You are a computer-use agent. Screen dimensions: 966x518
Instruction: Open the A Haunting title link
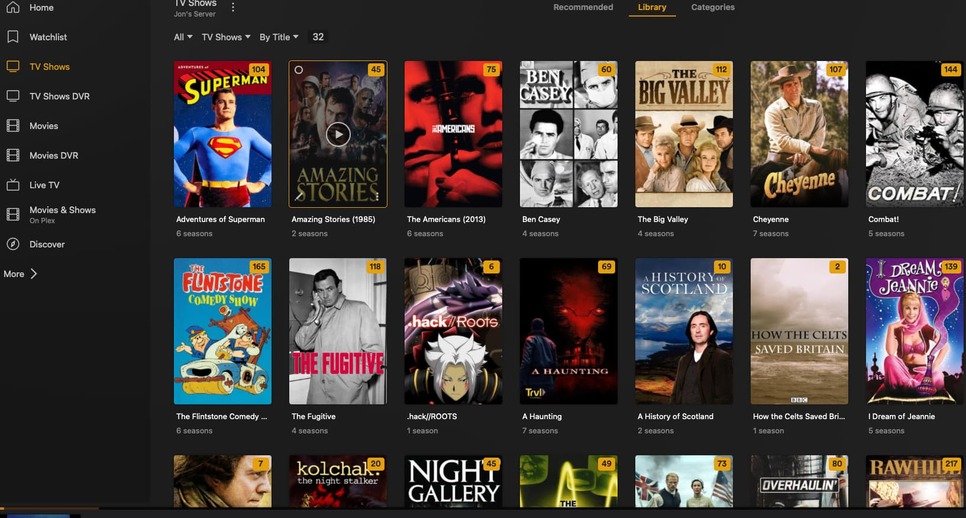coord(542,416)
